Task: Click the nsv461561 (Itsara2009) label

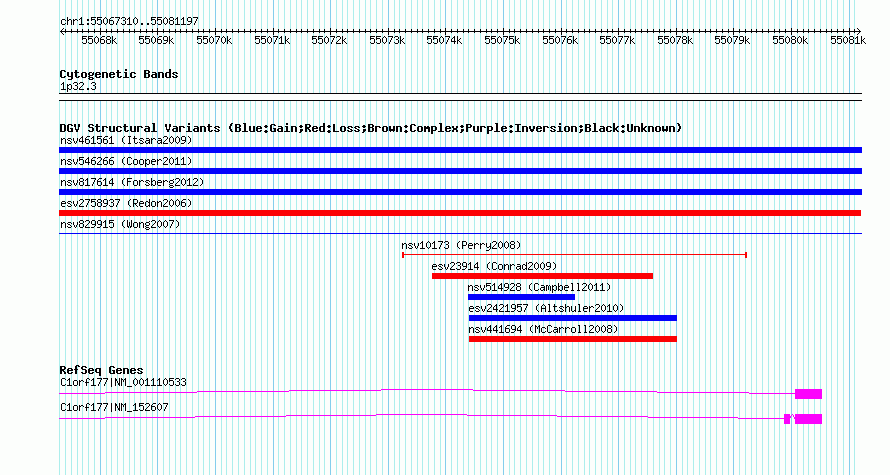Action: [x=126, y=140]
